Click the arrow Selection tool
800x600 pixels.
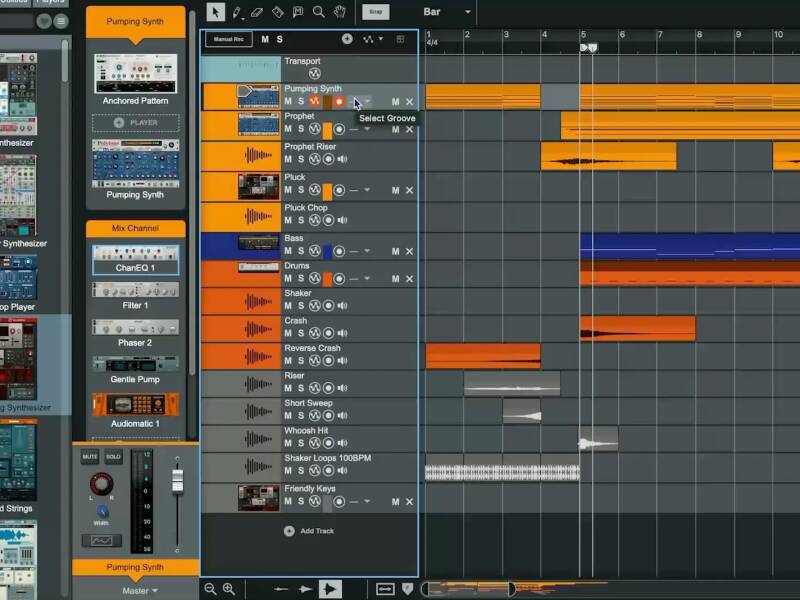[x=216, y=12]
